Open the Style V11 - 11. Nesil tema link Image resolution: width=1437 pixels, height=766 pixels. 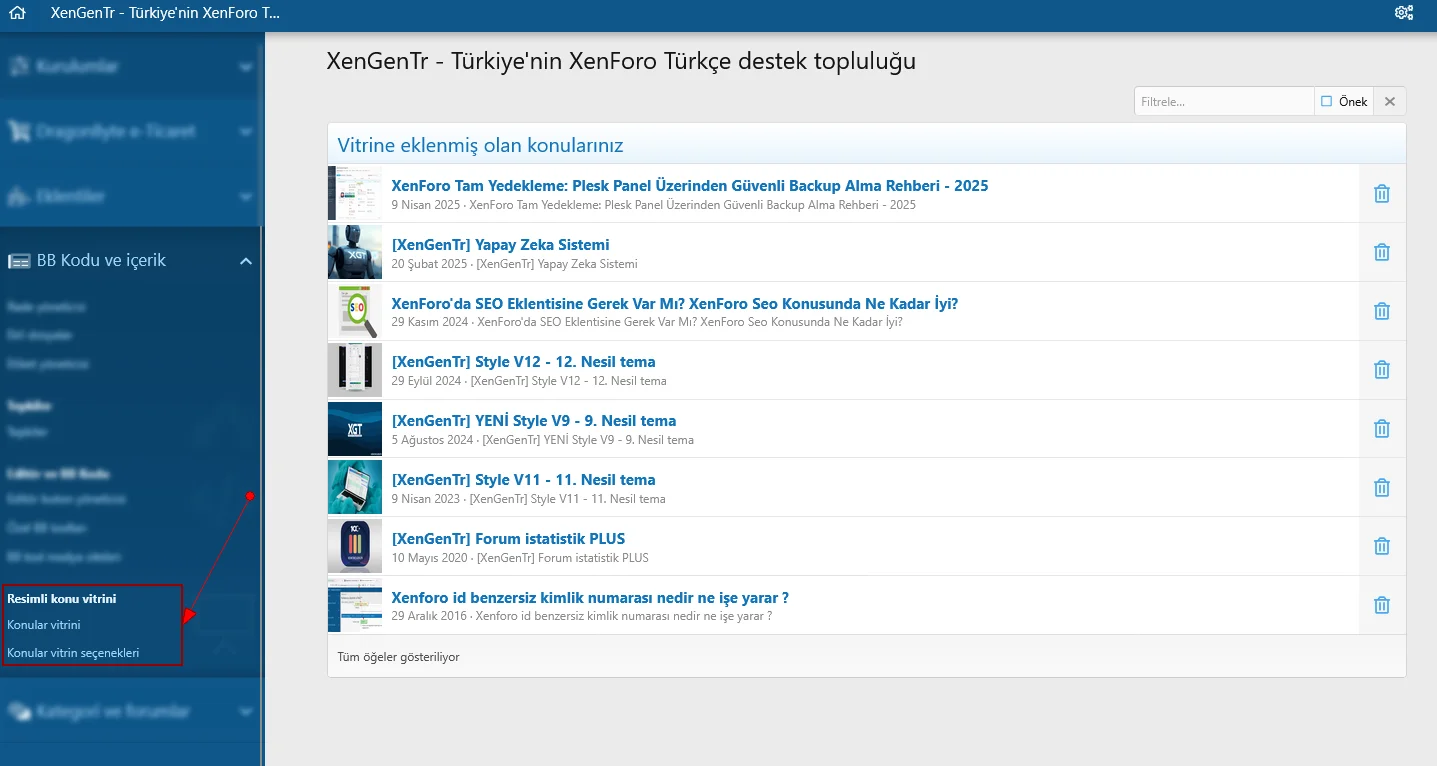523,480
